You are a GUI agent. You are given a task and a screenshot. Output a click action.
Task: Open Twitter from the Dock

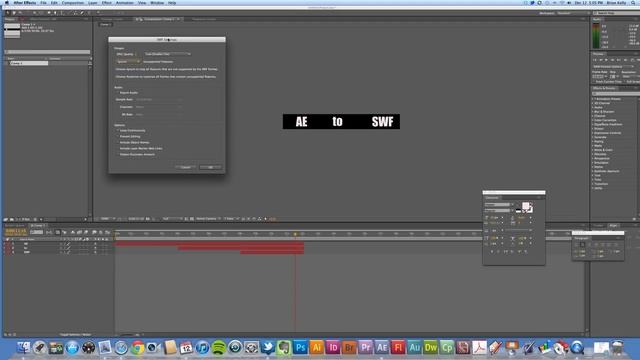click(268, 347)
